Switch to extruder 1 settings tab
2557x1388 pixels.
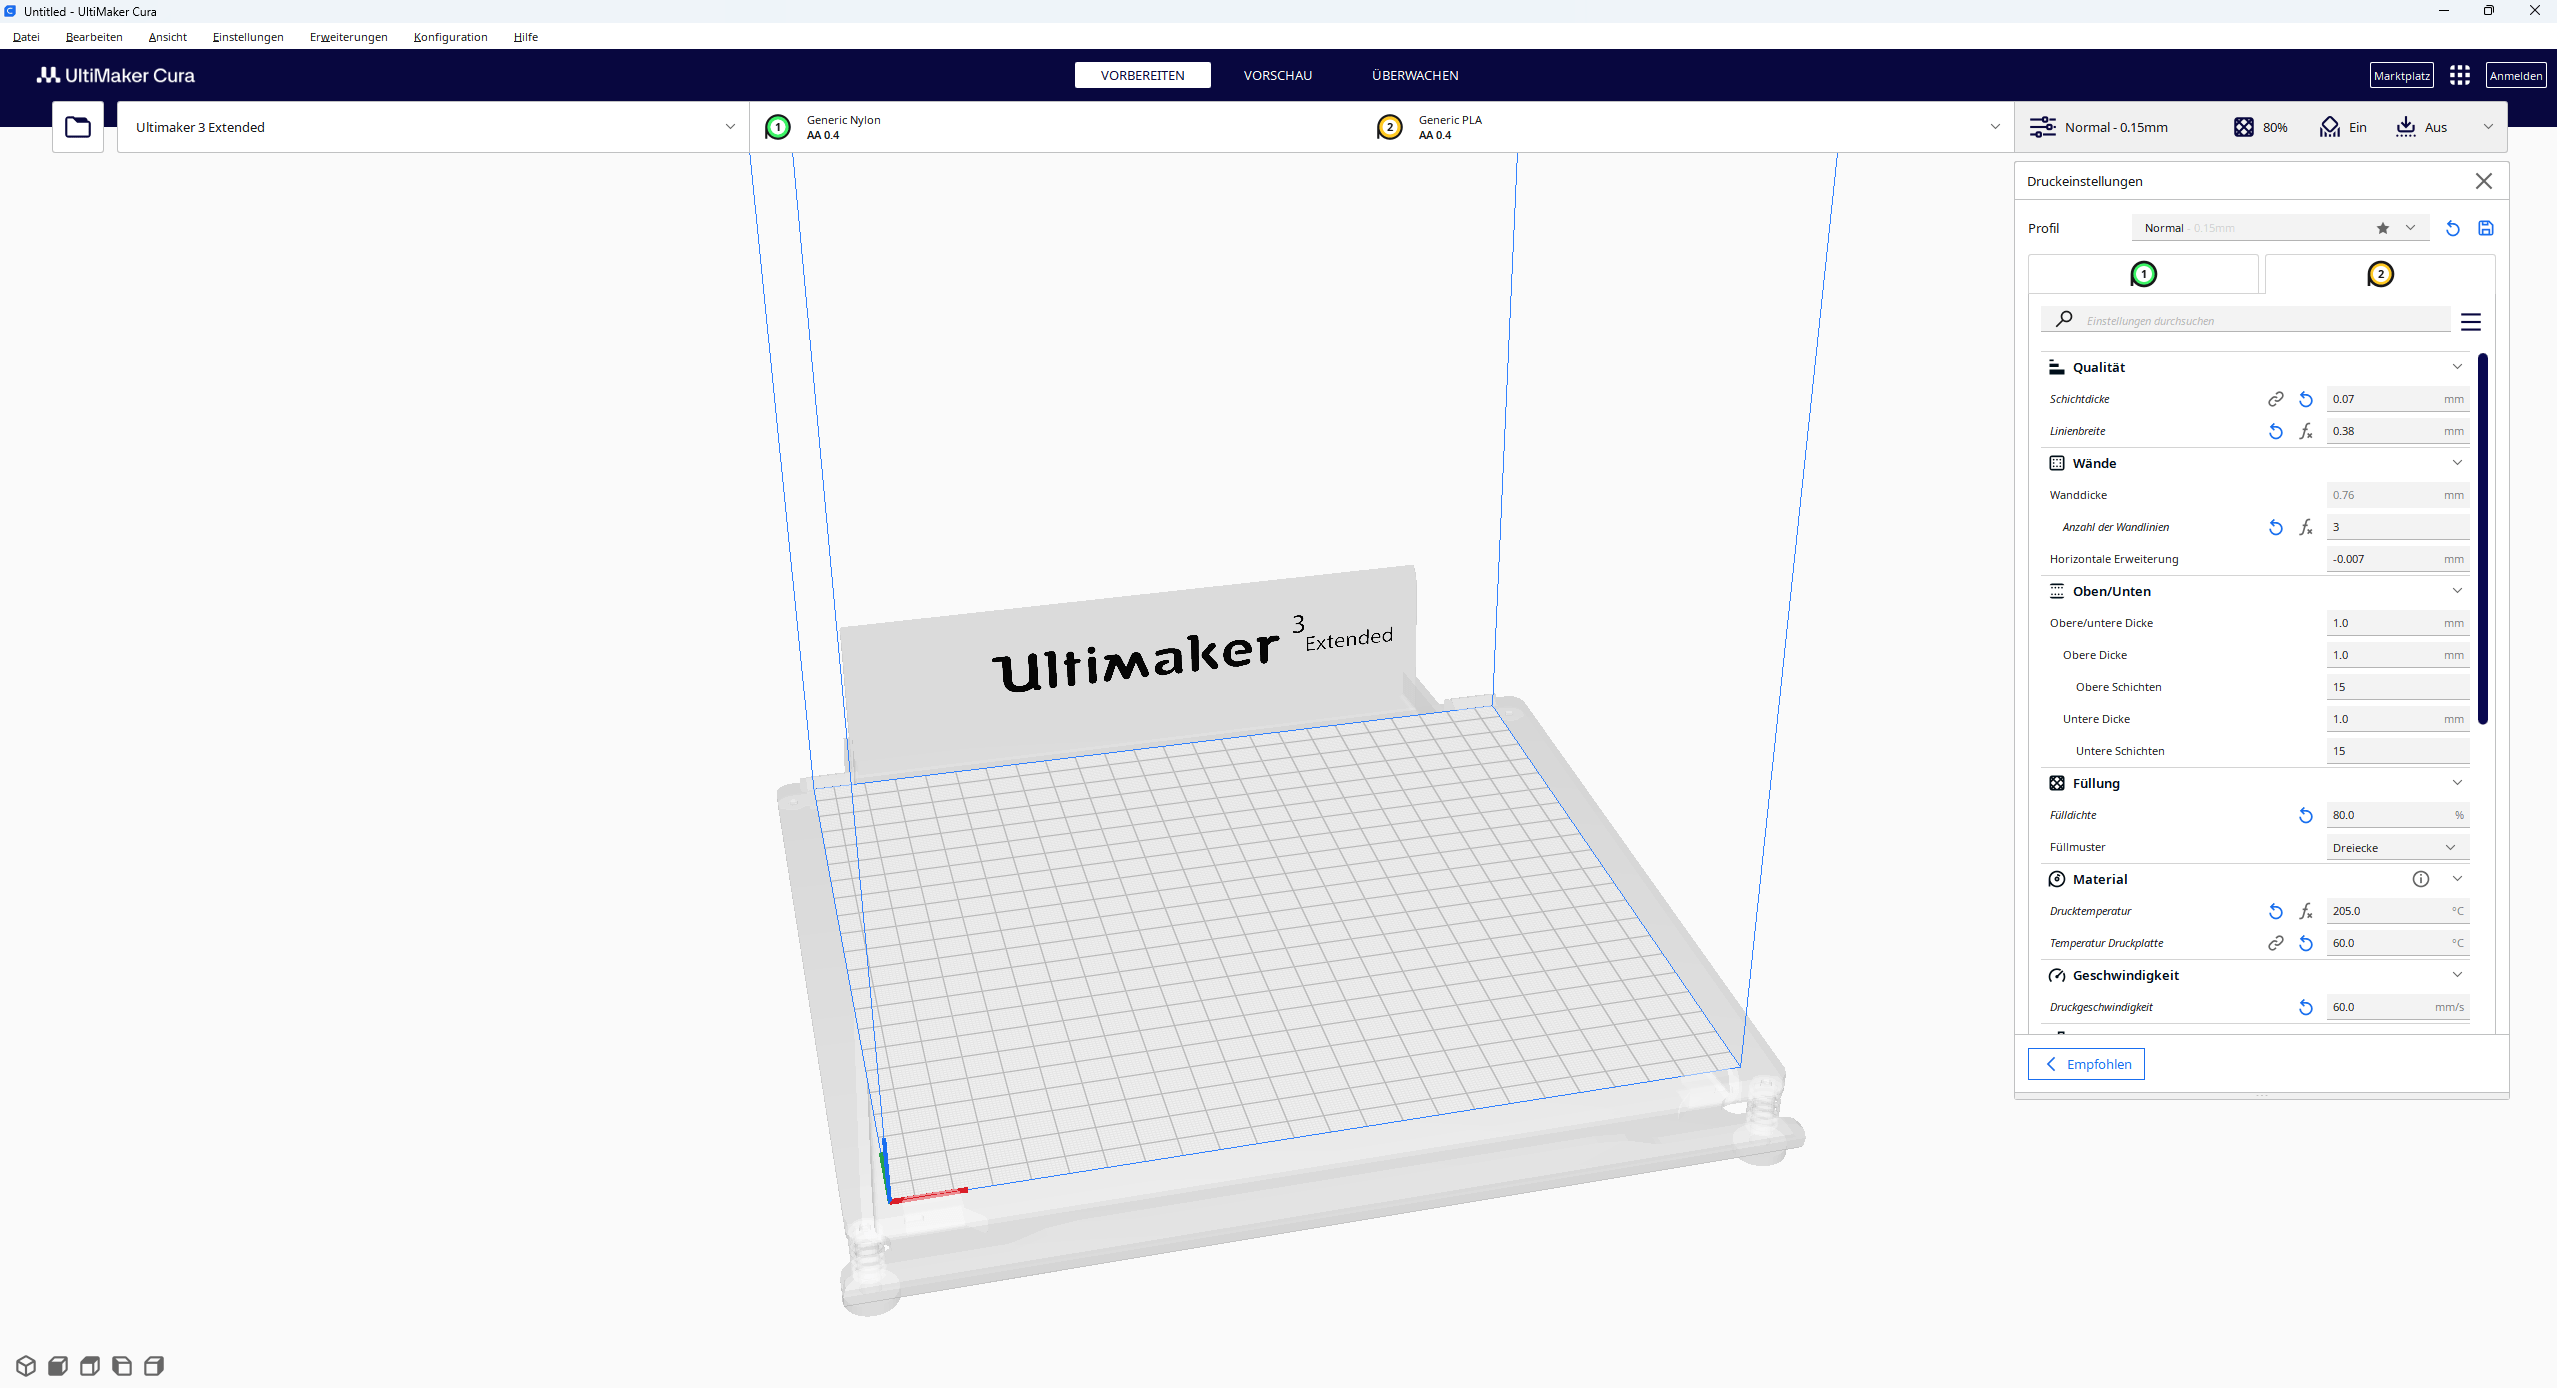pyautogui.click(x=2143, y=274)
